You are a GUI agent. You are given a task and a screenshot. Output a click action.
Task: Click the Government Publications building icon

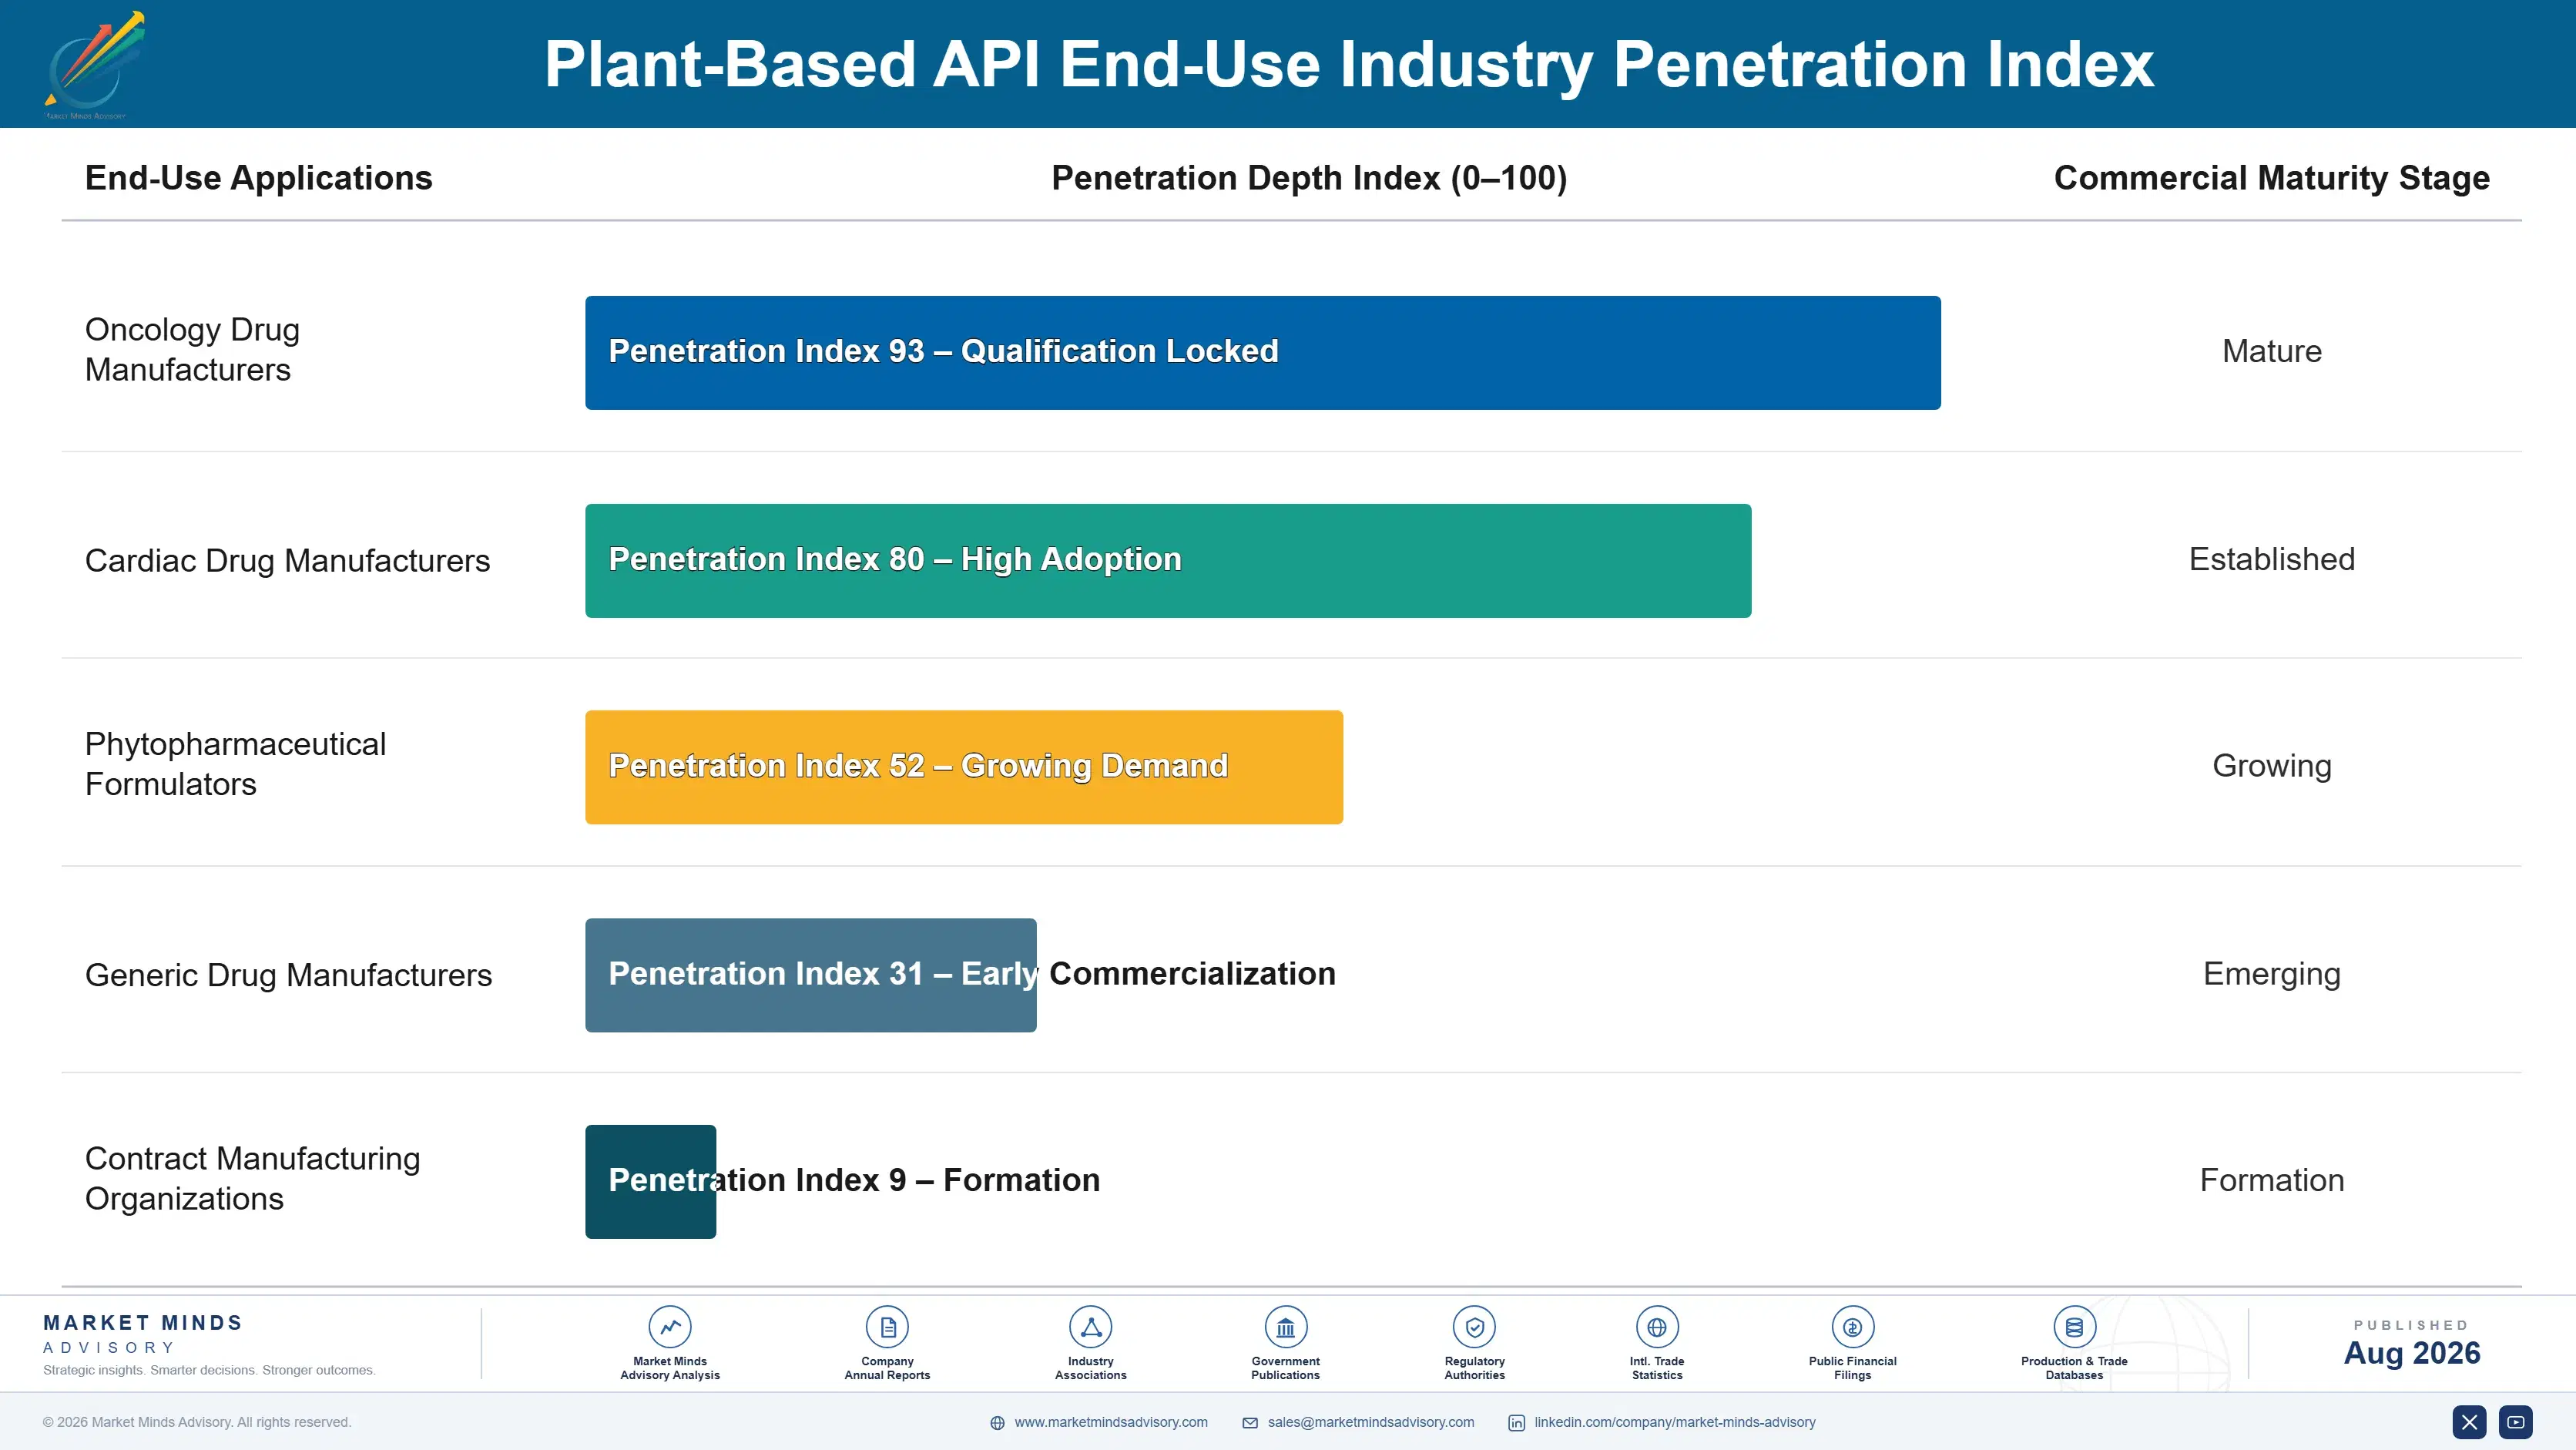[1285, 1327]
